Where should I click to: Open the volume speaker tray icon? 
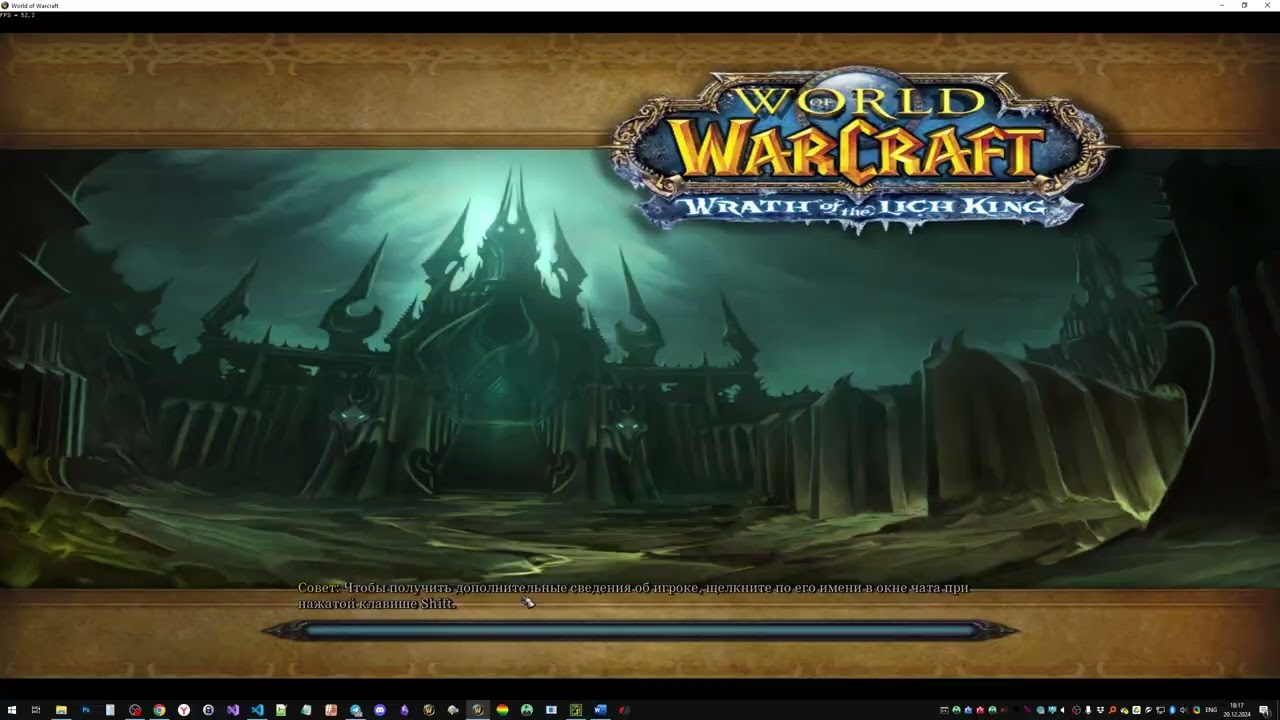tap(1183, 710)
